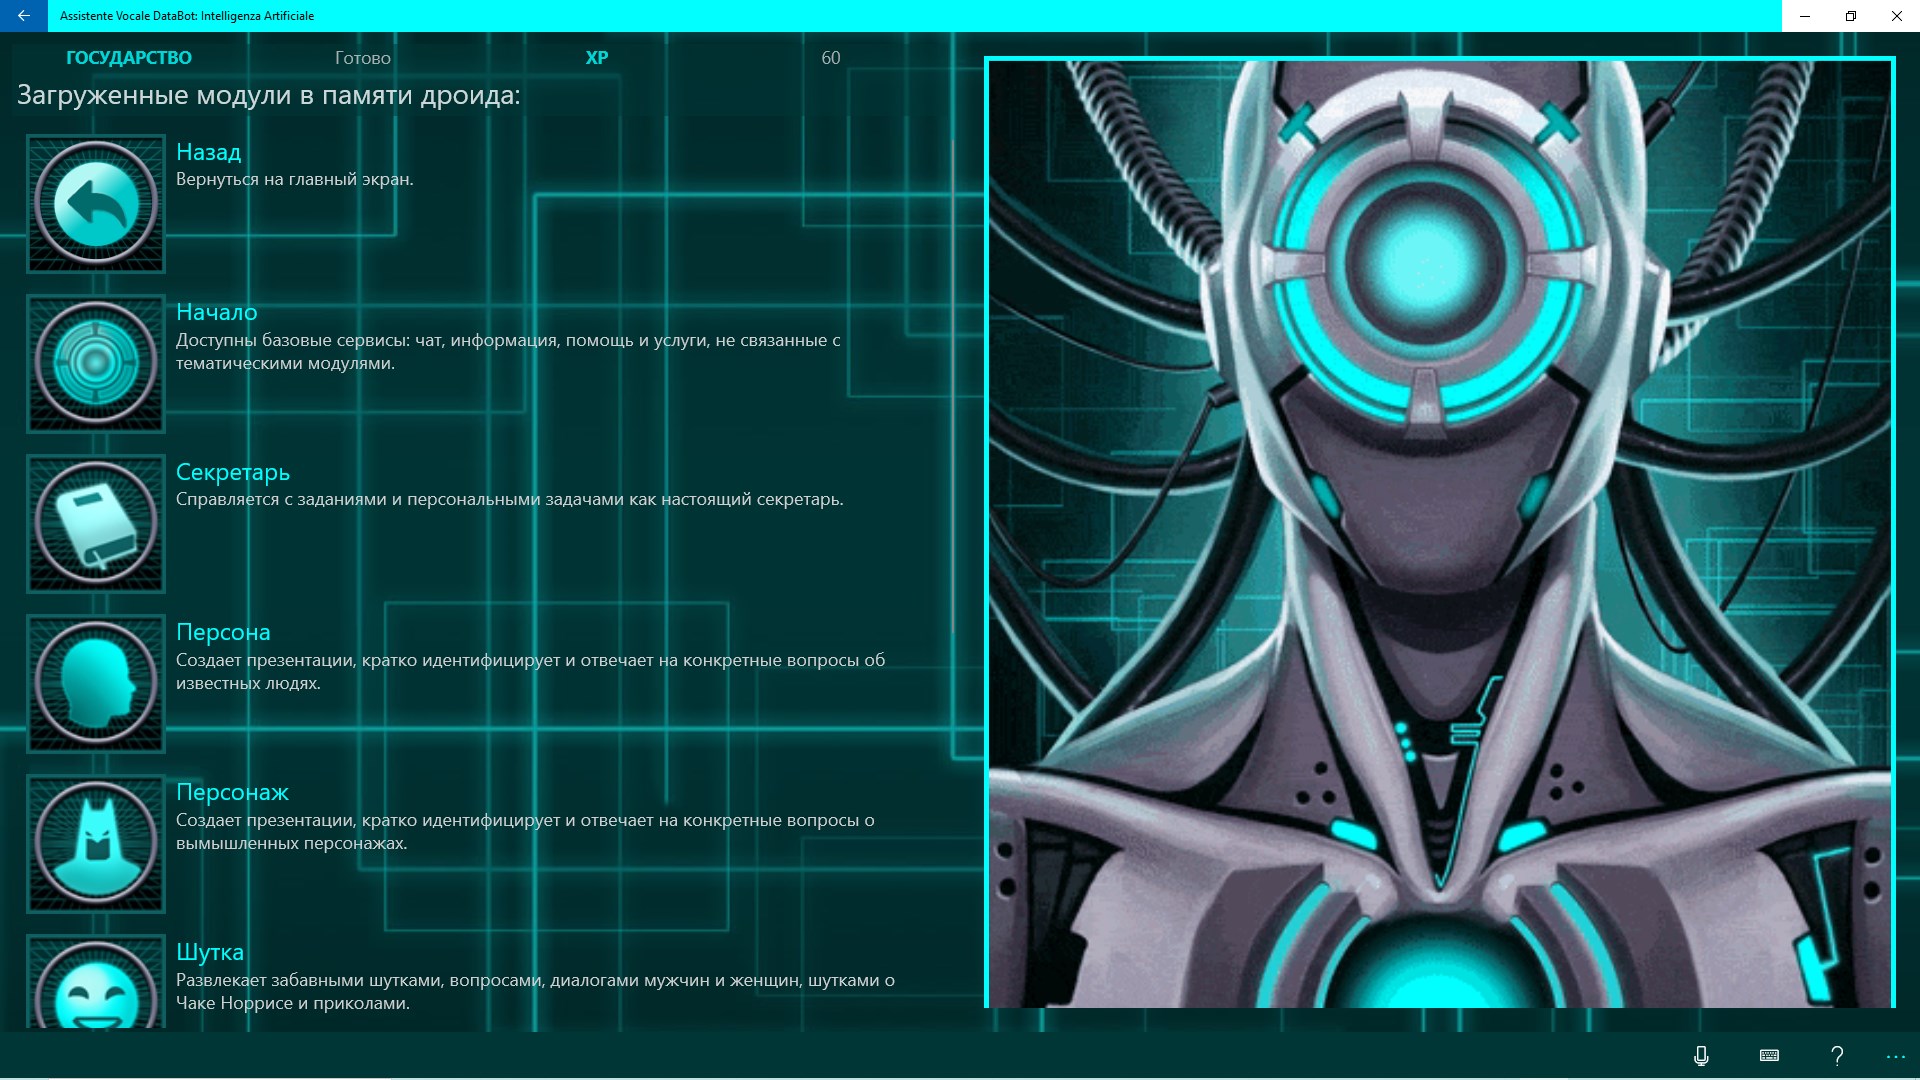Click the Шутка module title
1920x1080 pixels.
210,952
